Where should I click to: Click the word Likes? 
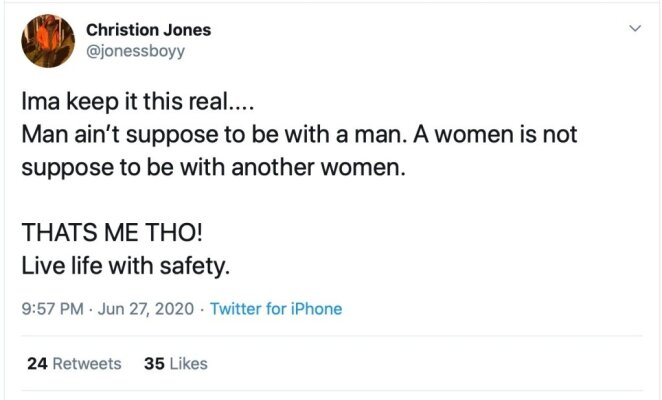click(188, 363)
